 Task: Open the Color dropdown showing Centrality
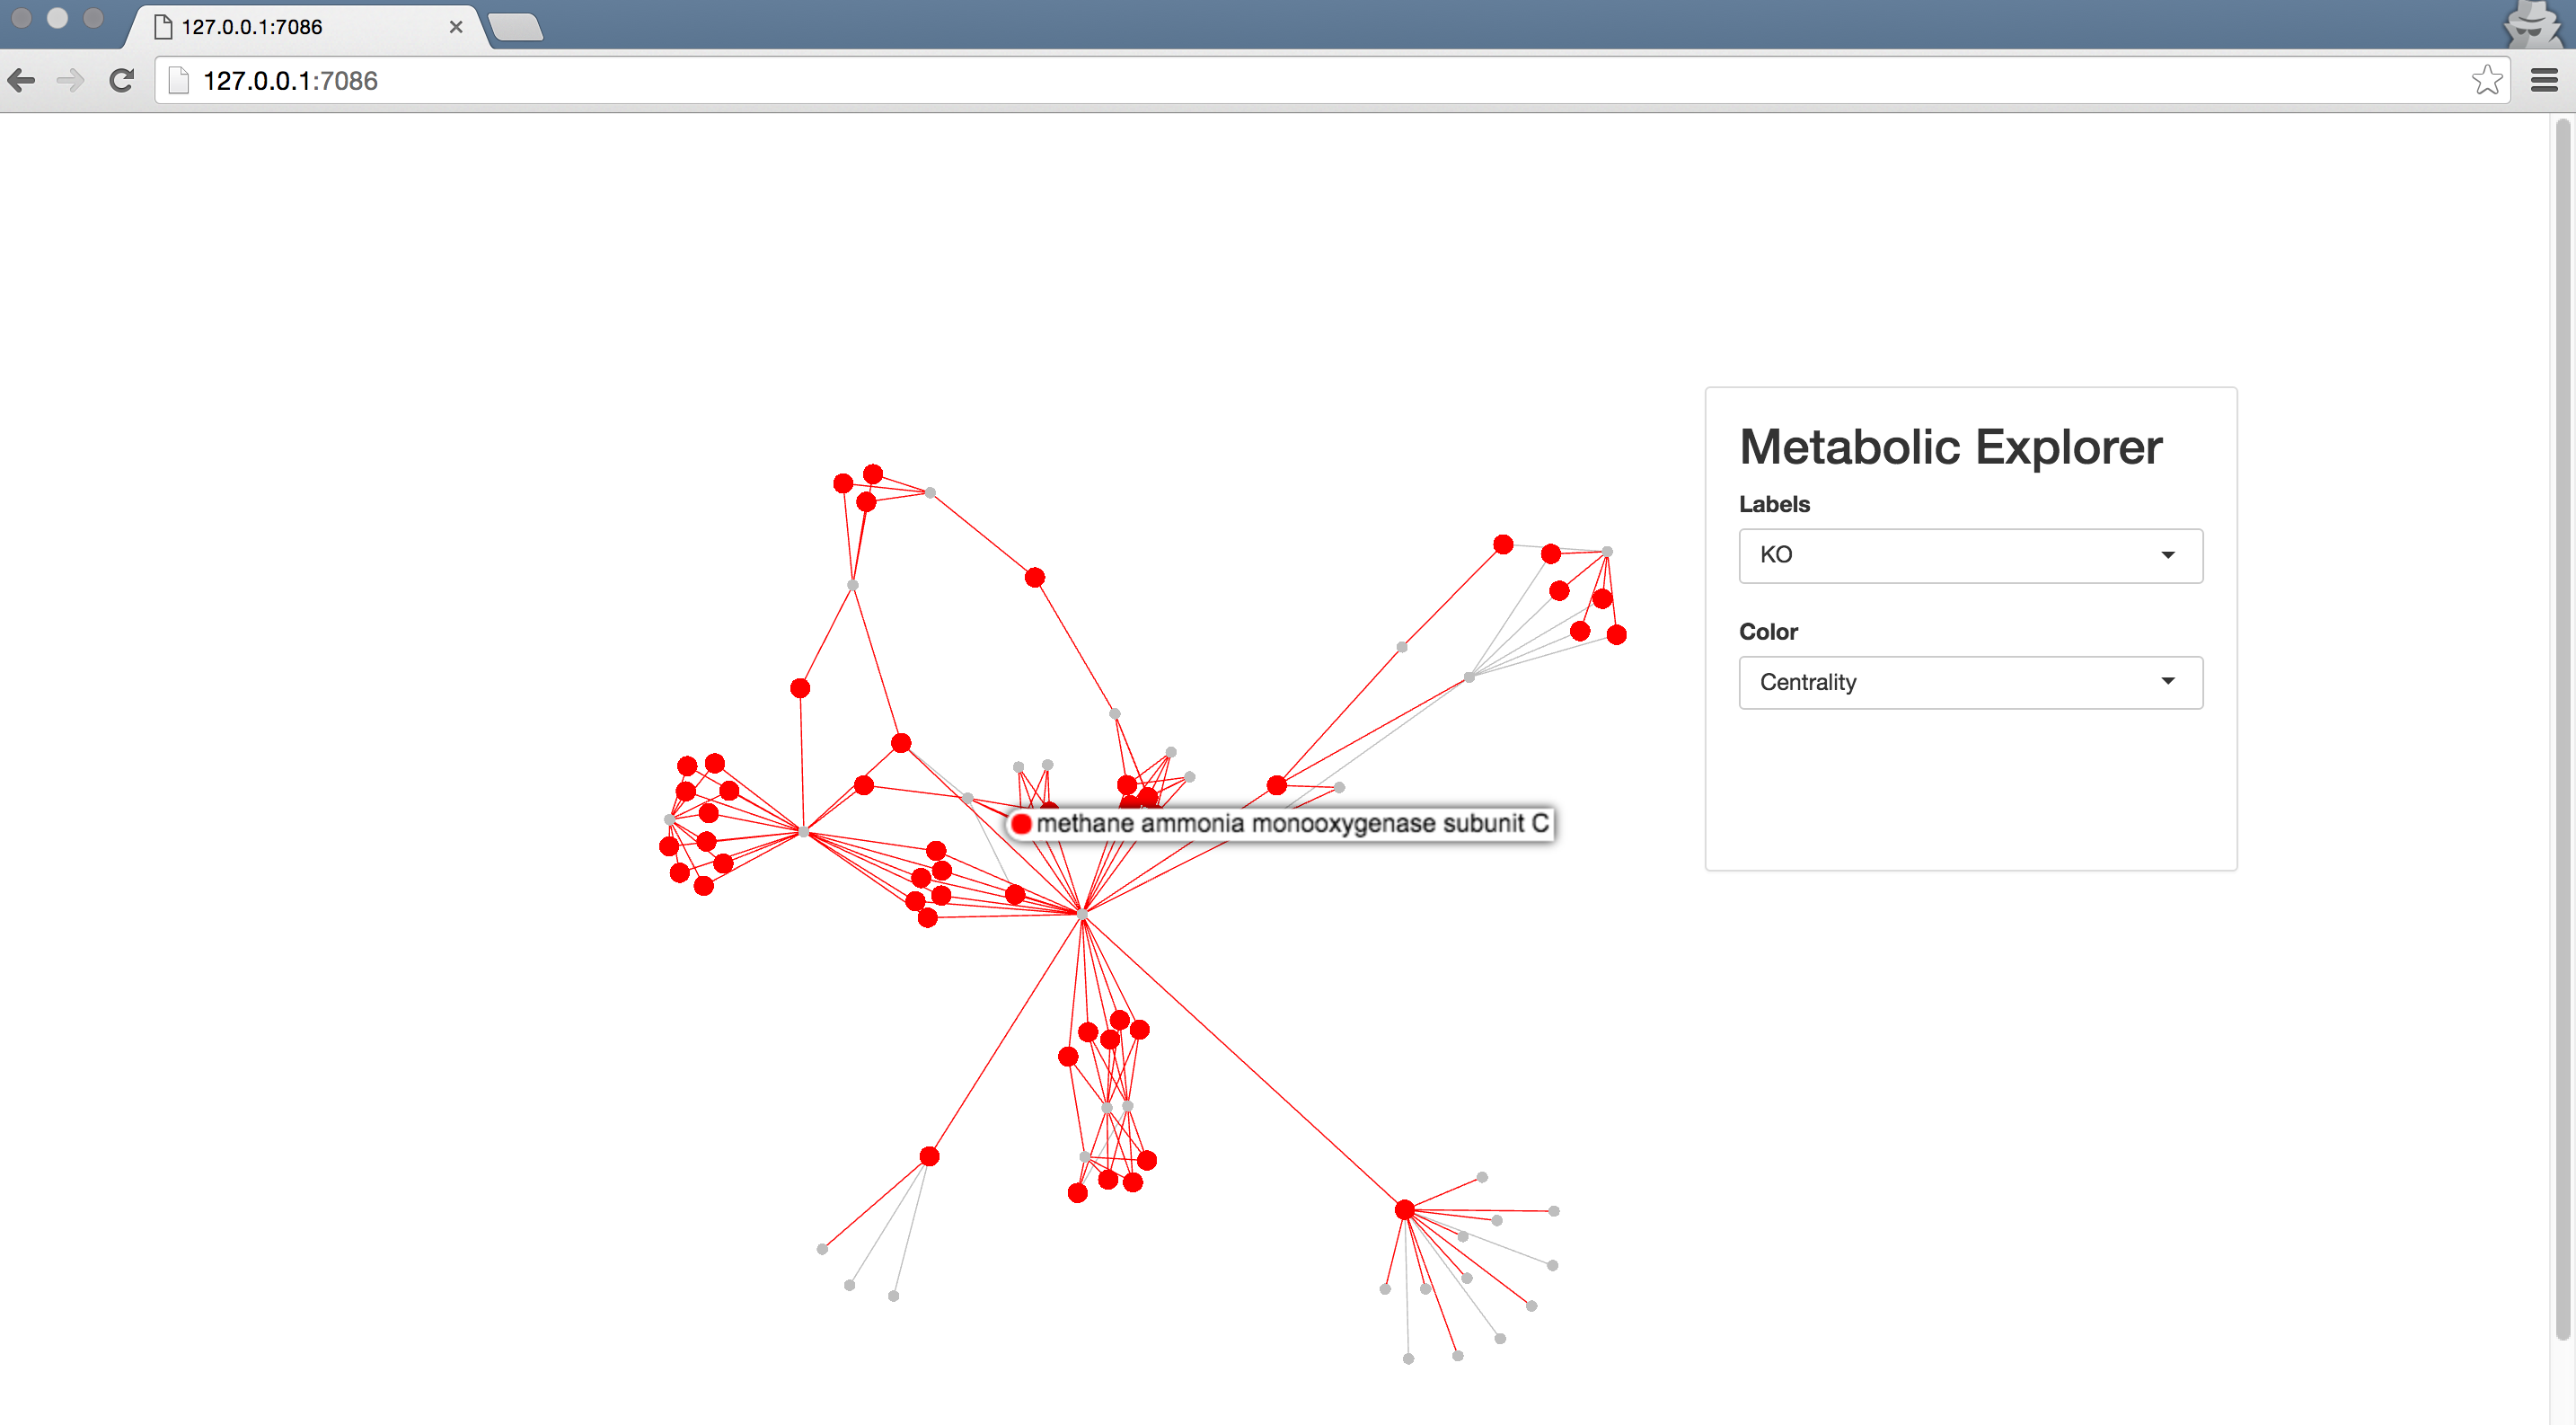[x=1969, y=682]
